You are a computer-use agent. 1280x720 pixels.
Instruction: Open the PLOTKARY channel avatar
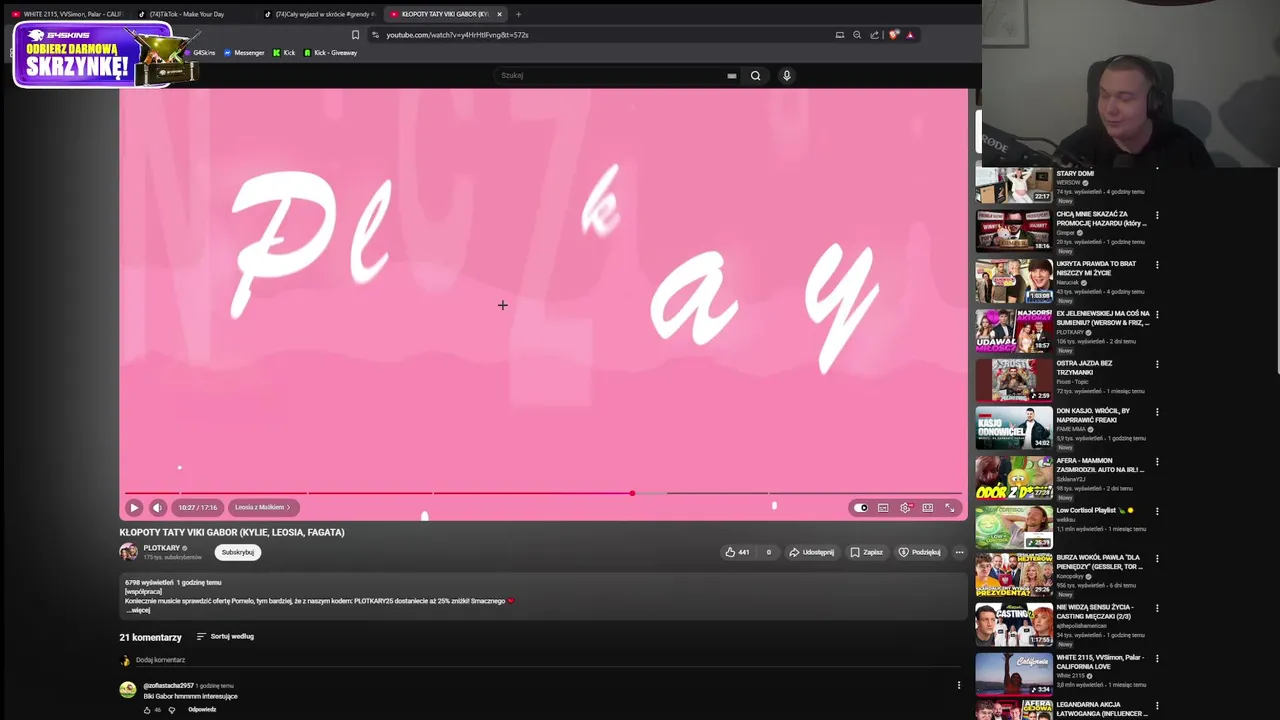[129, 552]
